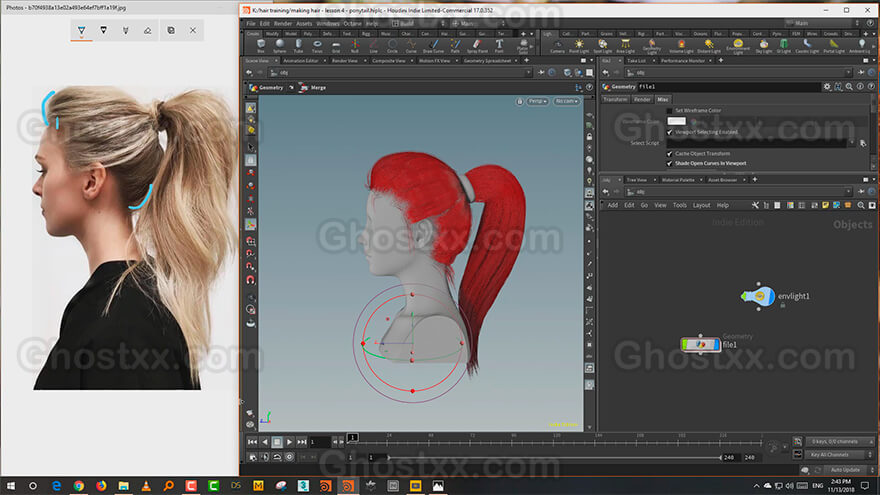Open the Octane menu
This screenshot has width=880, height=495.
click(x=352, y=24)
